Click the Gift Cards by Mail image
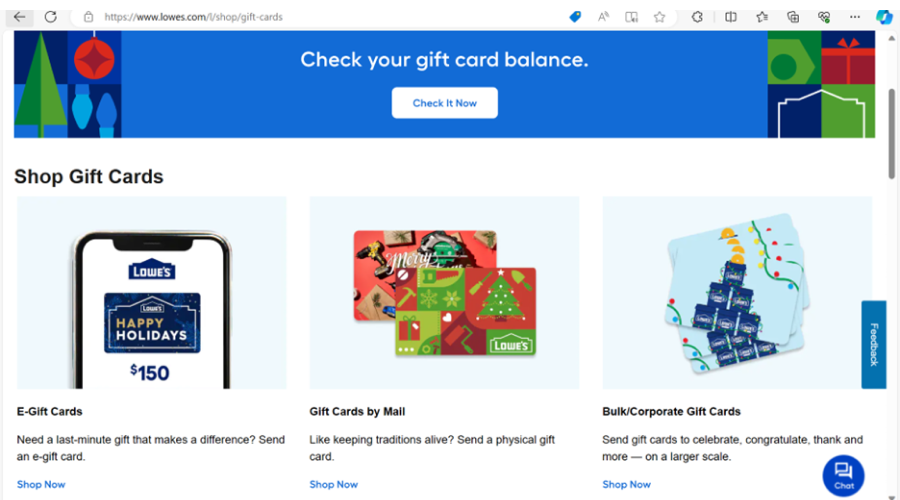This screenshot has height=500, width=900. 444,292
